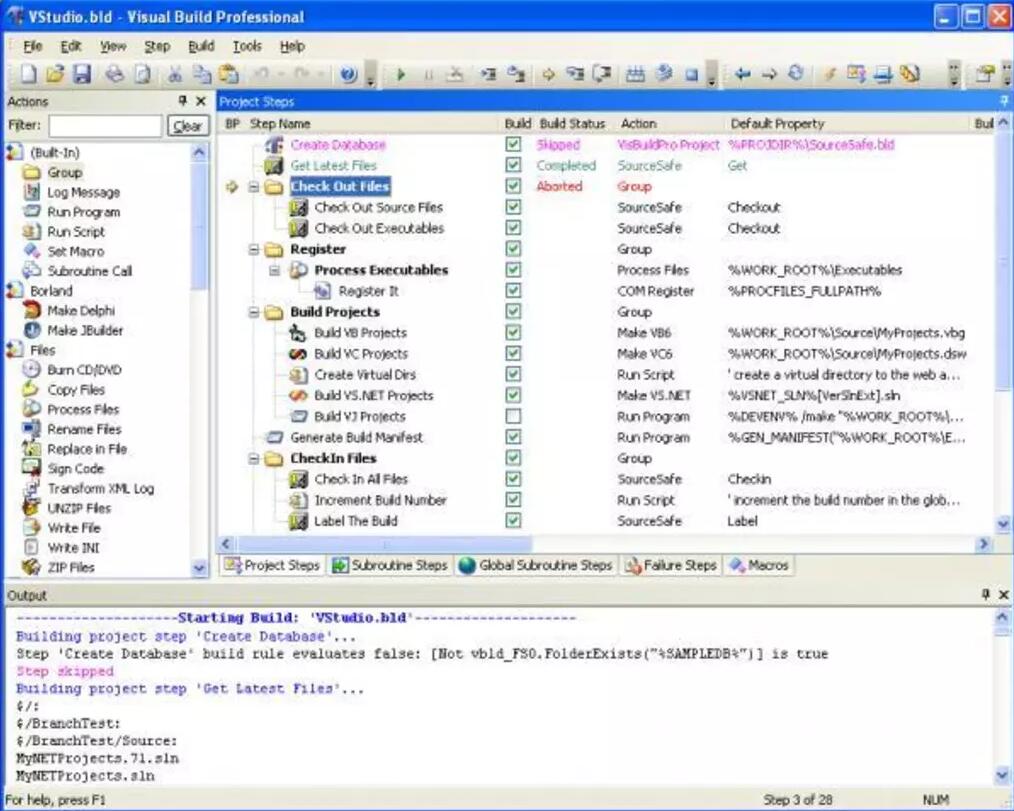Screen dimensions: 1014x811
Task: Collapse the Build Projects group
Action: (254, 312)
